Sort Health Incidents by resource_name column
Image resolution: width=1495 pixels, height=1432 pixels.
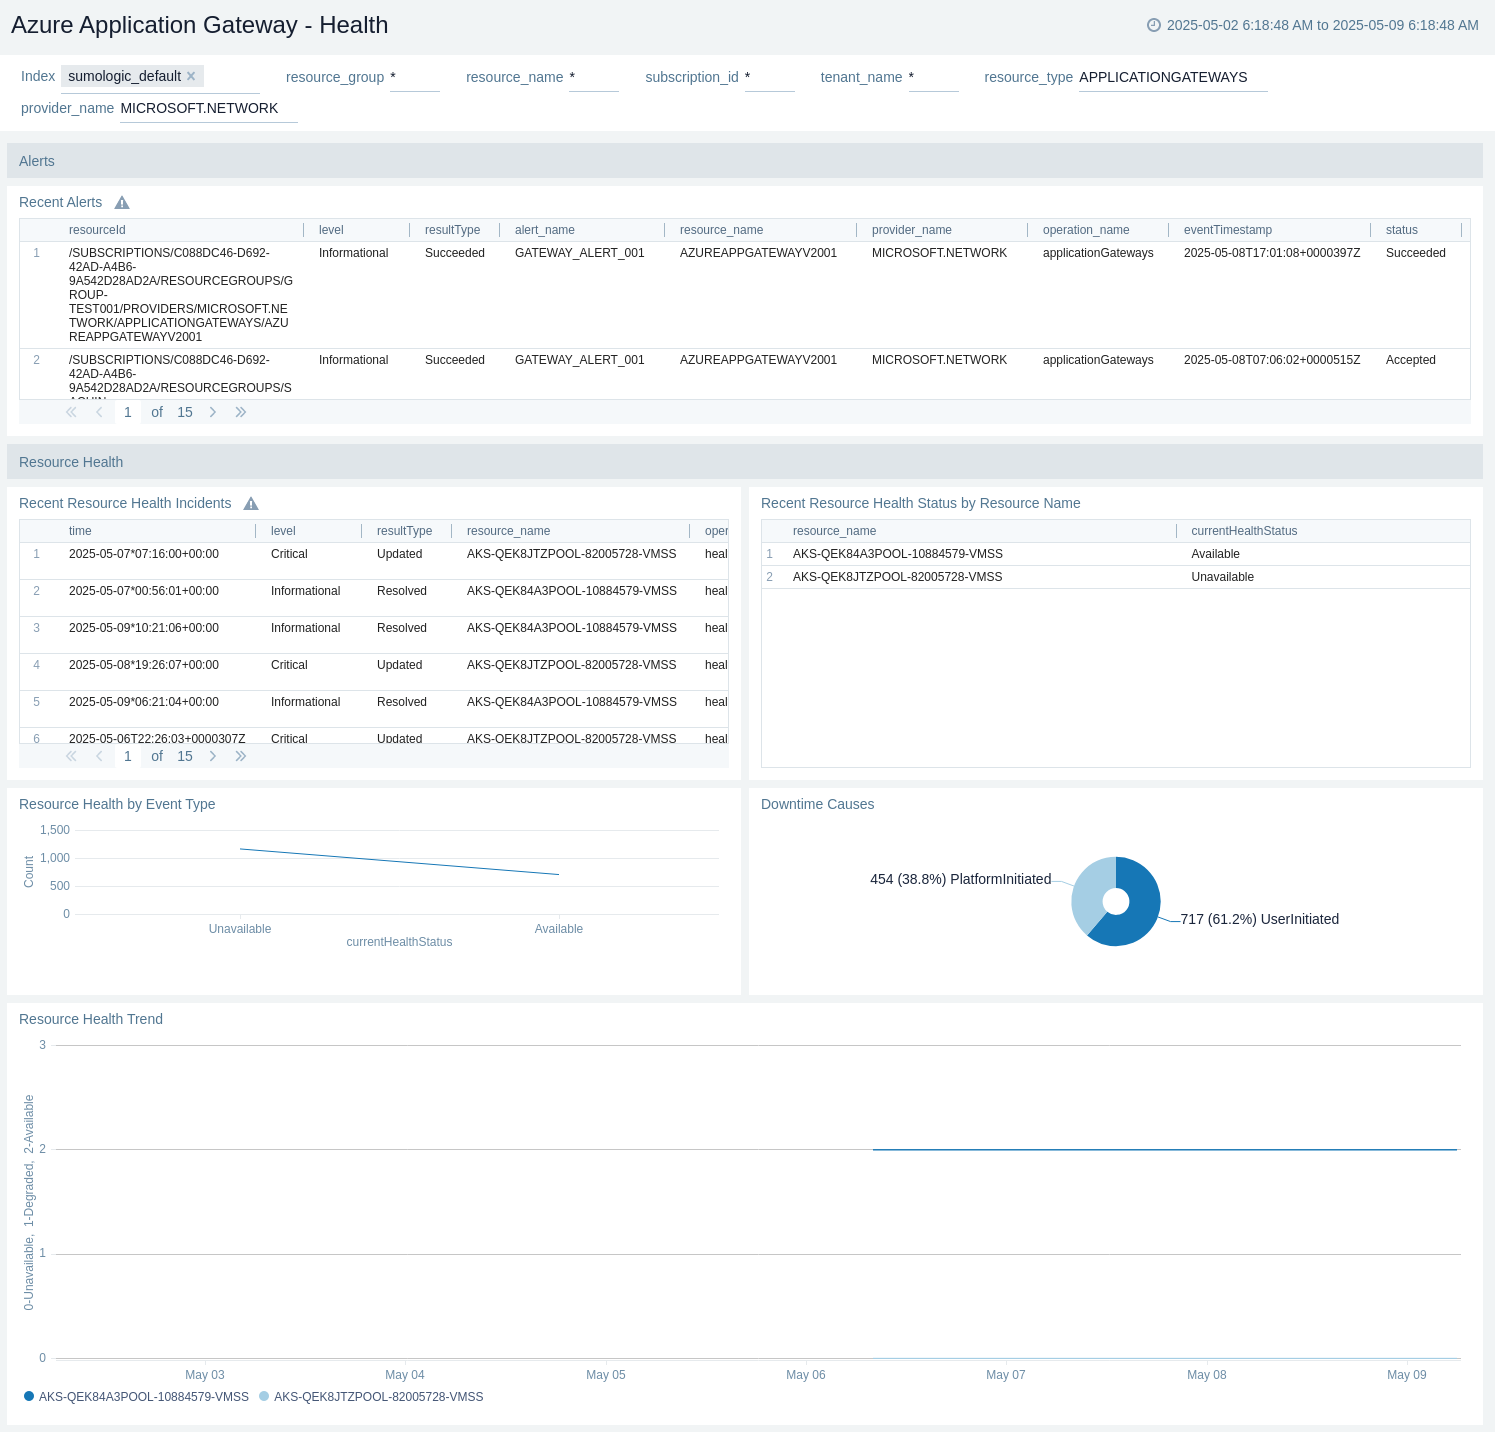click(508, 531)
